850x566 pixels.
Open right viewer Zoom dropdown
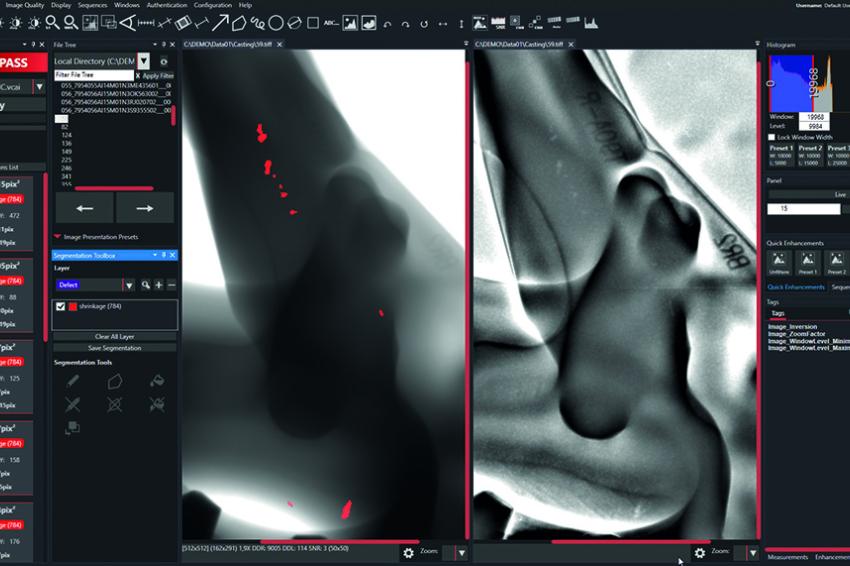pyautogui.click(x=753, y=553)
